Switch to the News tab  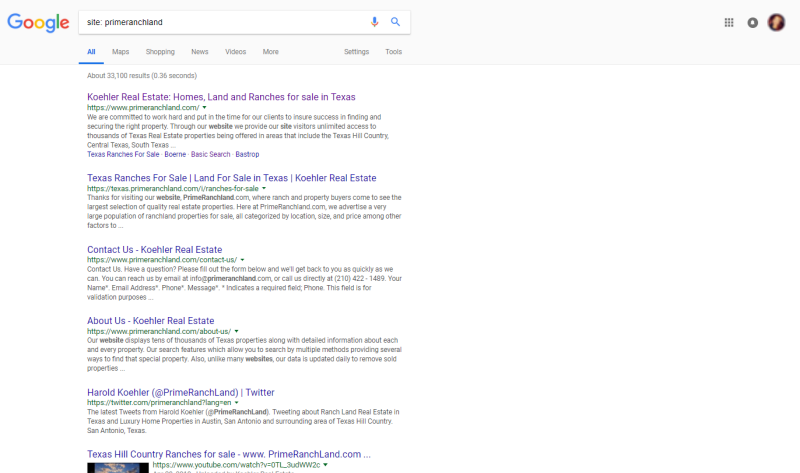[199, 52]
